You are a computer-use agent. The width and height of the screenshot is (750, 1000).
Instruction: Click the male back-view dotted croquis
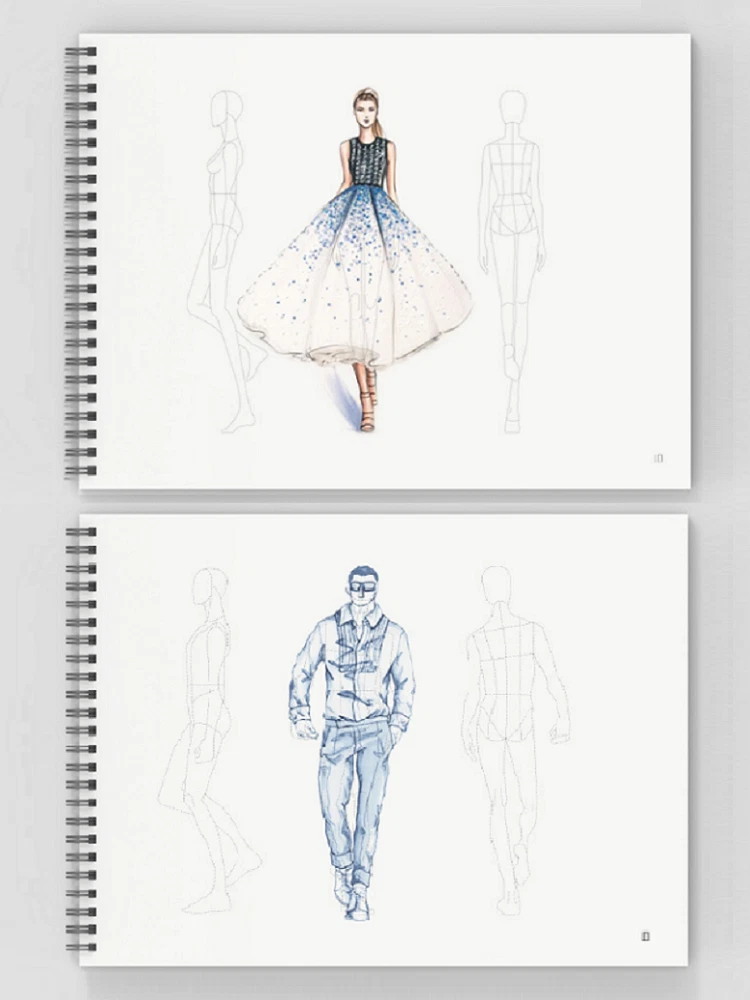point(515,740)
